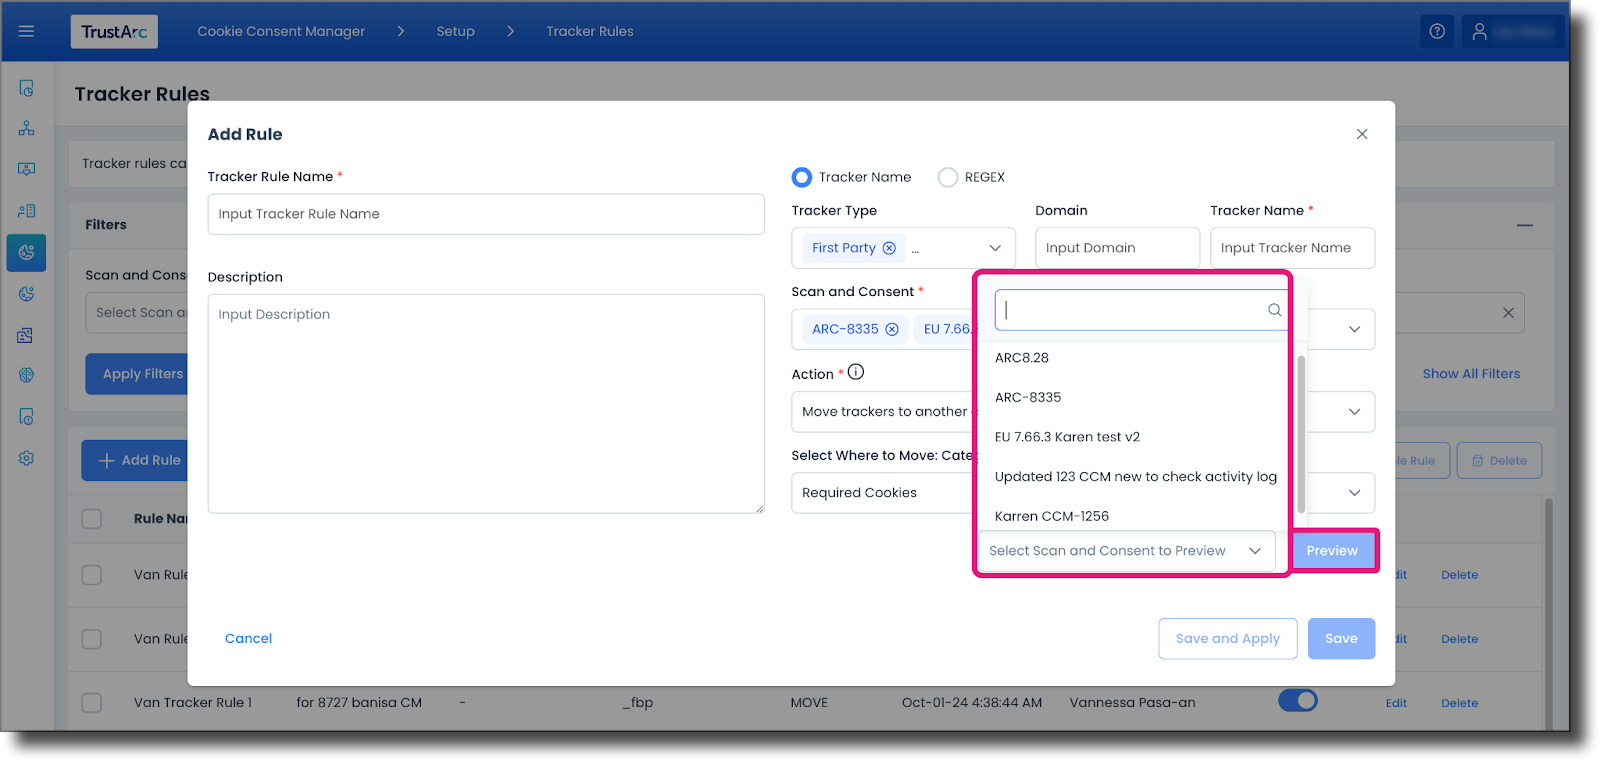Clear the Filters scan field with X
Screen dimensions: 1600x761
tap(1508, 313)
